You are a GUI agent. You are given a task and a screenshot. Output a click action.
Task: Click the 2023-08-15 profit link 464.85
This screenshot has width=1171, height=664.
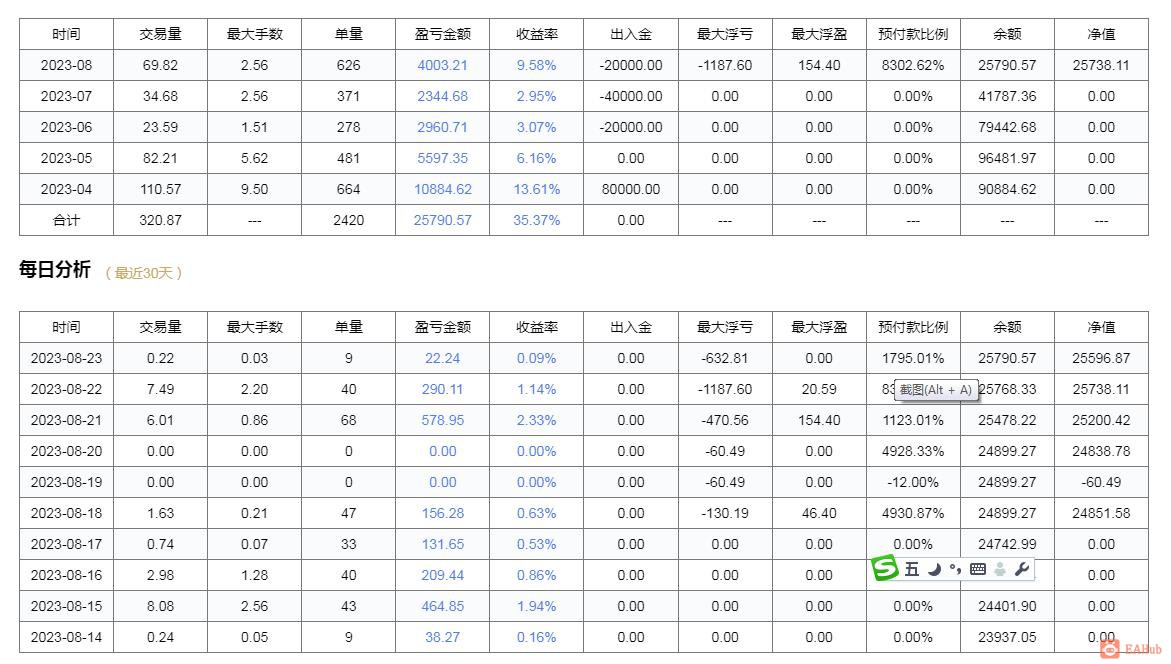[x=442, y=606]
